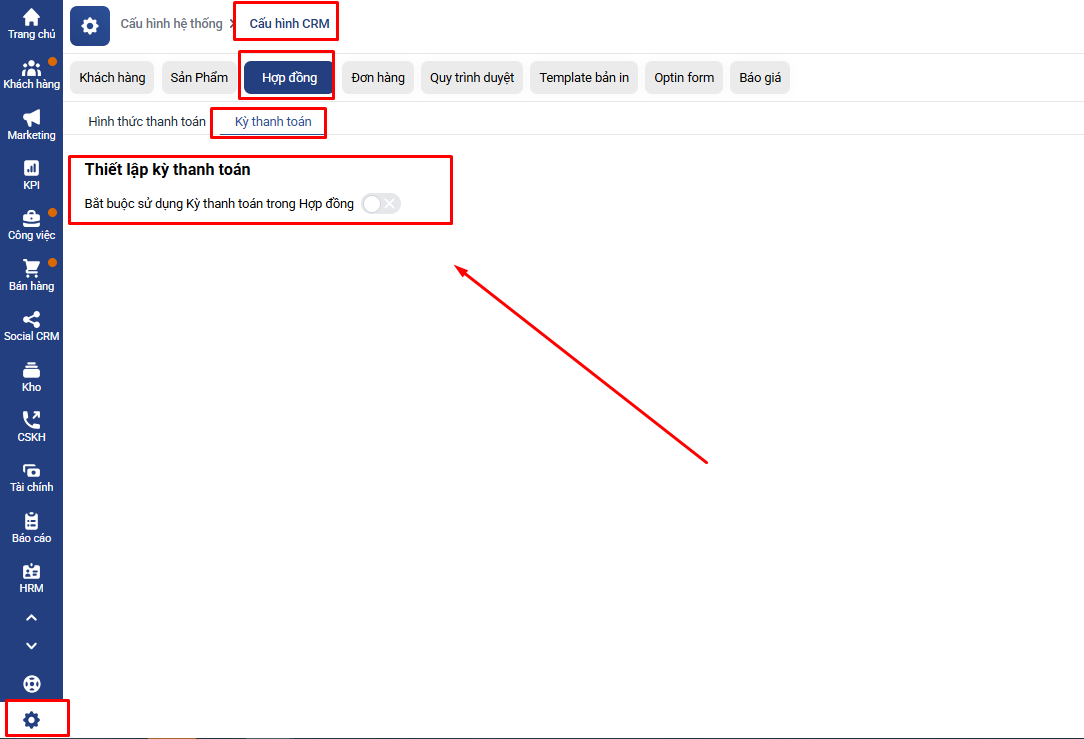Viewport: 1084px width, 739px height.
Task: Collapse sidebar list with up chevron
Action: click(31, 618)
